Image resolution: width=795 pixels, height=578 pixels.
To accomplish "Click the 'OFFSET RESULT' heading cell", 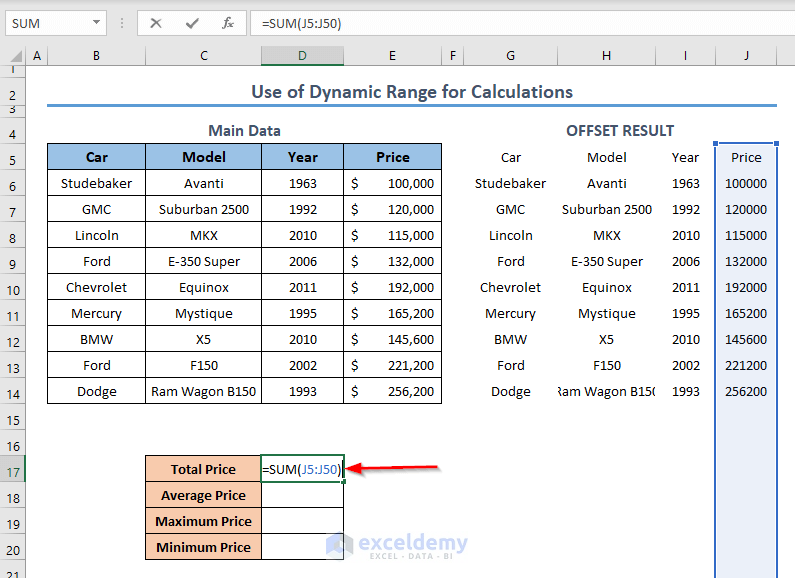I will (620, 131).
